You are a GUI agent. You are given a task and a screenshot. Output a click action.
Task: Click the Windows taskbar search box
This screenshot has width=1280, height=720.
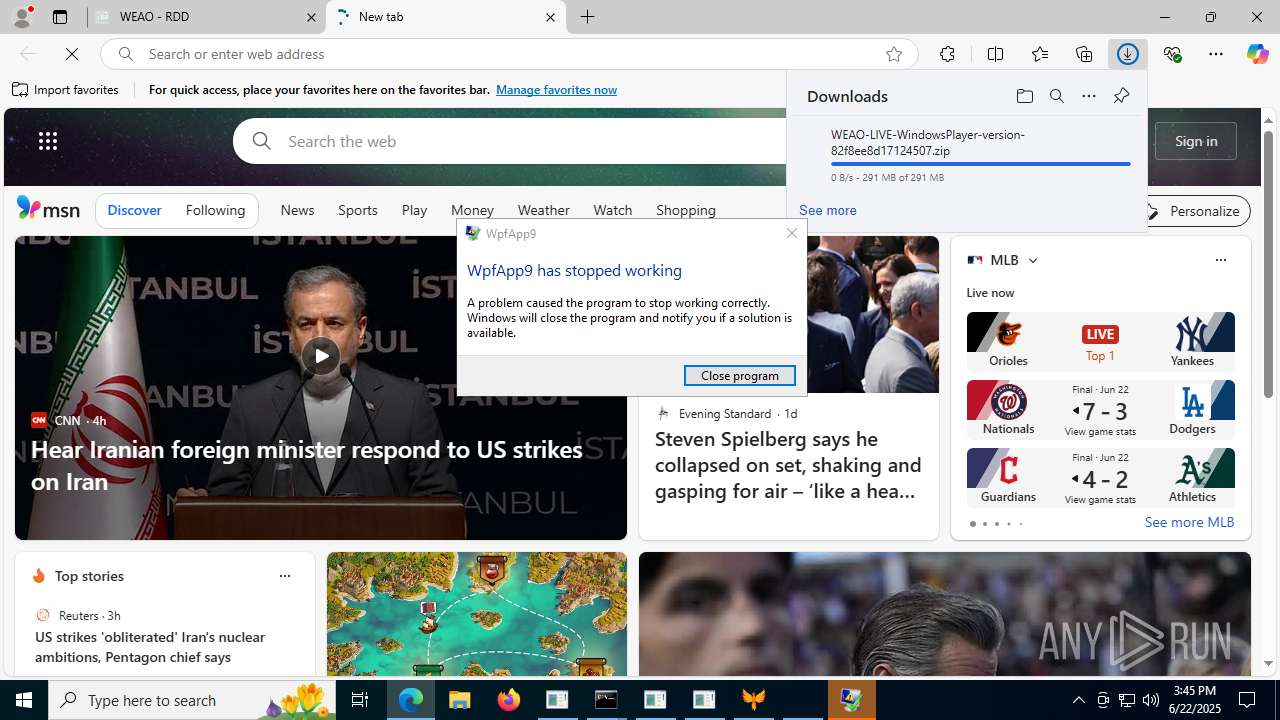click(190, 700)
